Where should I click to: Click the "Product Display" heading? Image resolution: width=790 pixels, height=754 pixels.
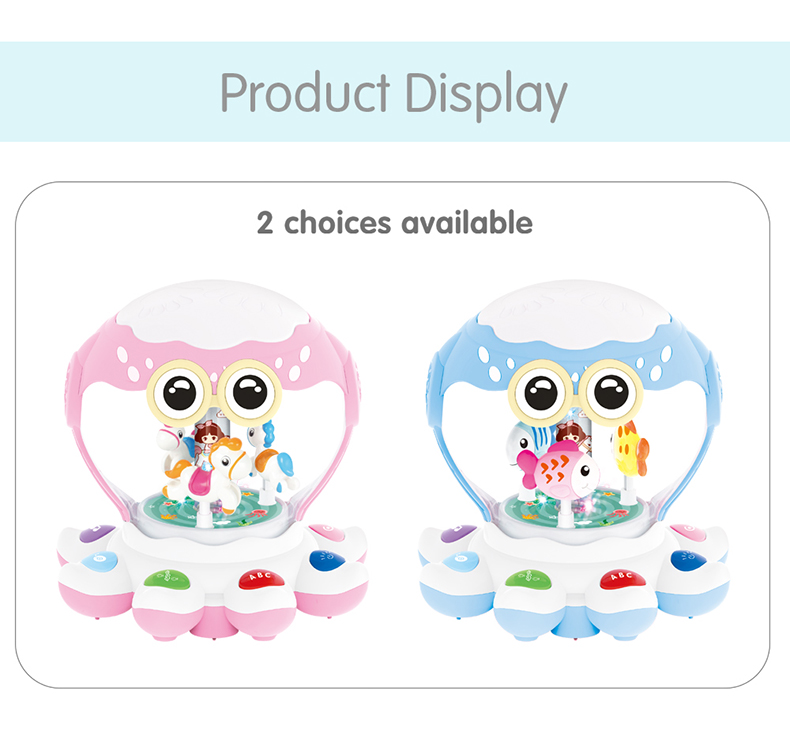point(394,94)
